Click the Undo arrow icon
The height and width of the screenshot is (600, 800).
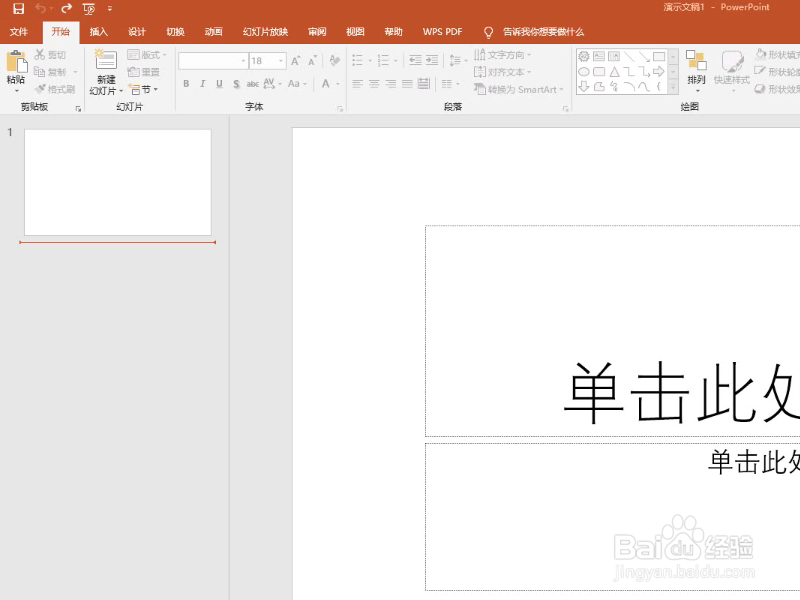pyautogui.click(x=40, y=8)
